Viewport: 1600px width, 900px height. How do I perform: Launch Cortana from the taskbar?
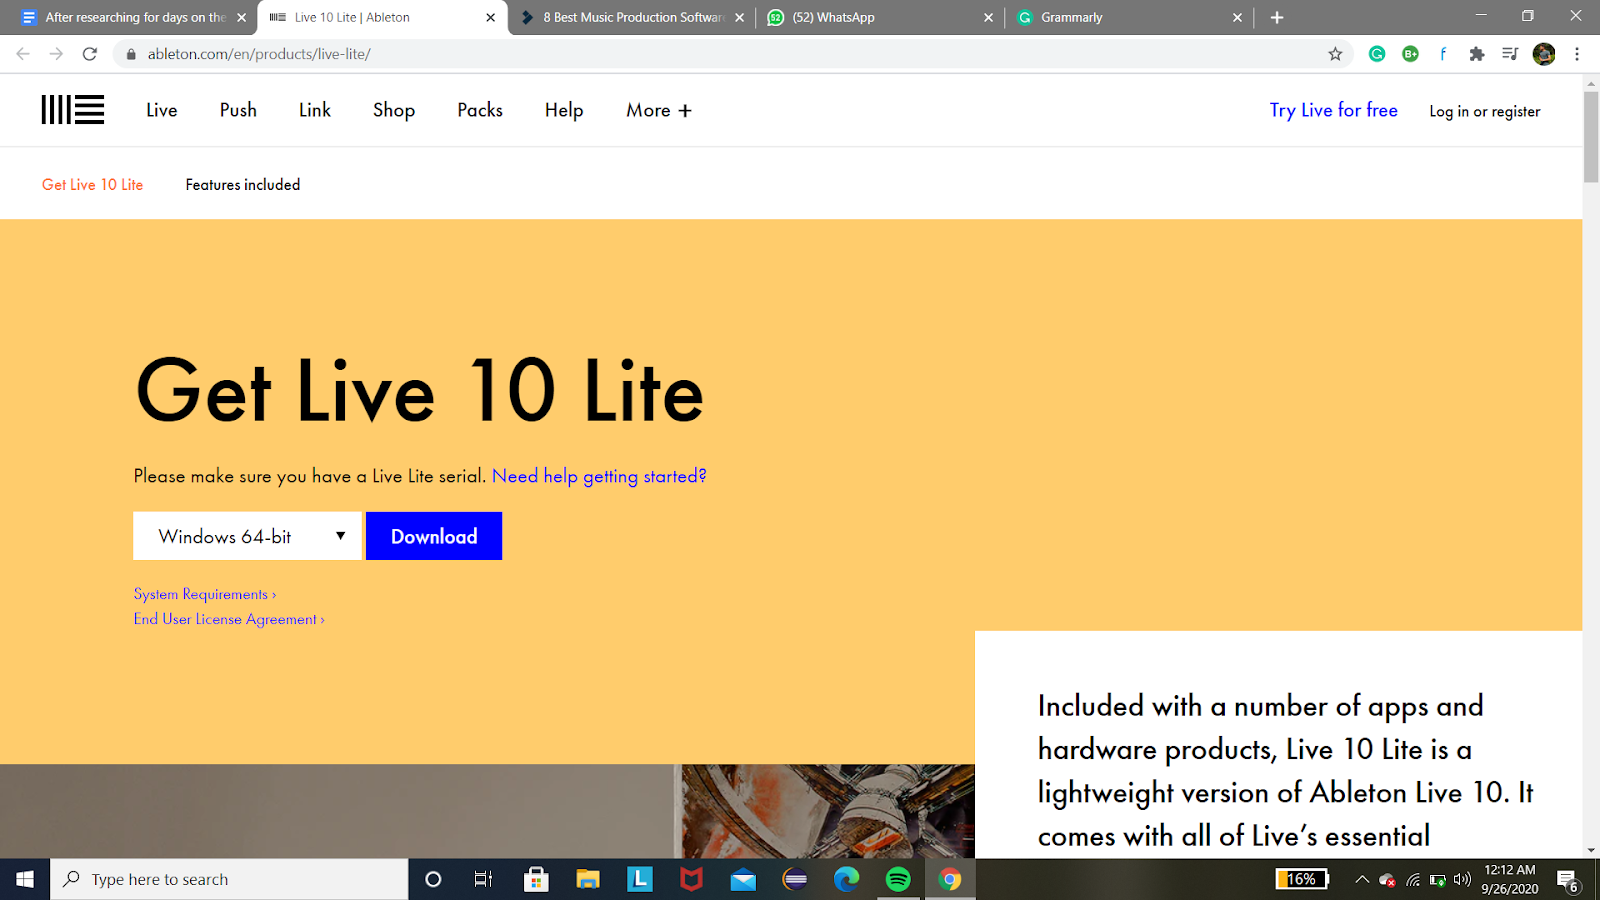point(433,879)
